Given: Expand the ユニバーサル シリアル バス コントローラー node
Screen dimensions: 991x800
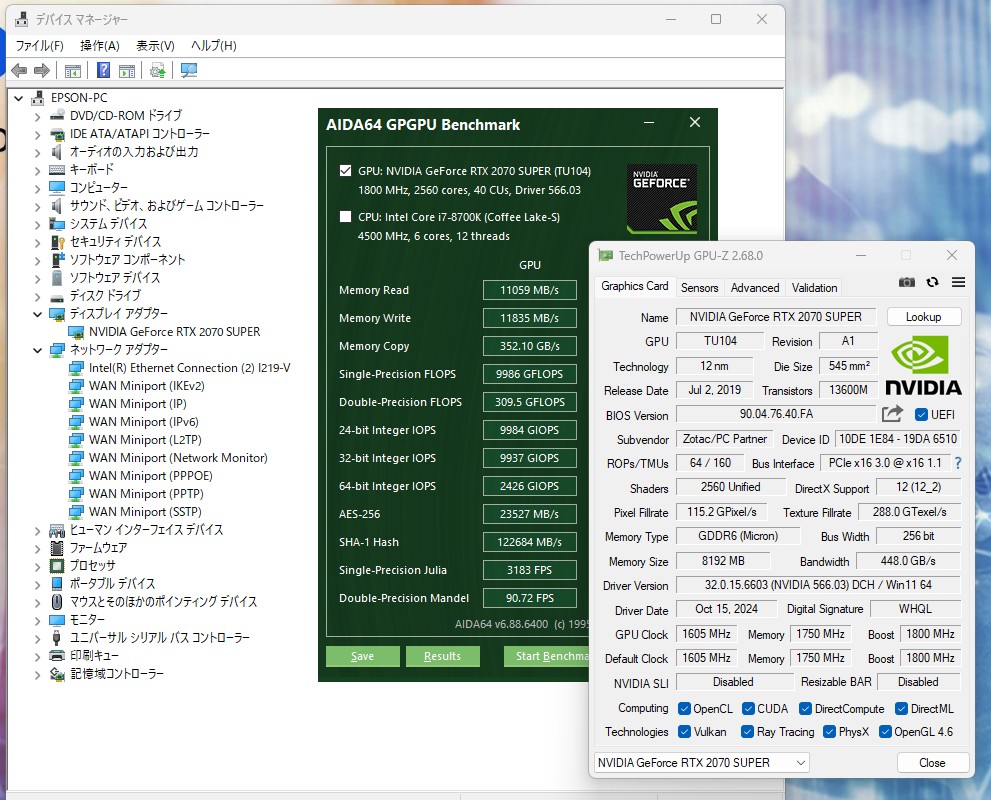Looking at the screenshot, I should 37,639.
